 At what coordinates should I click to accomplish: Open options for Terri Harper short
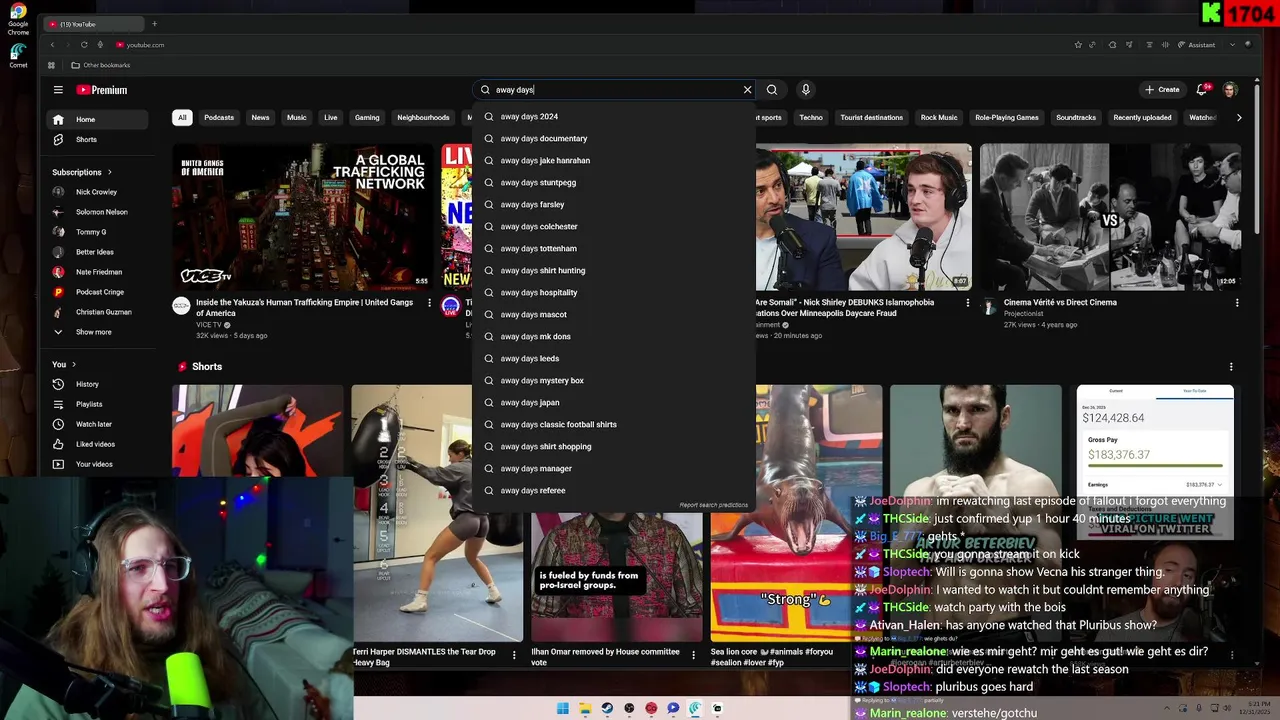pos(514,656)
